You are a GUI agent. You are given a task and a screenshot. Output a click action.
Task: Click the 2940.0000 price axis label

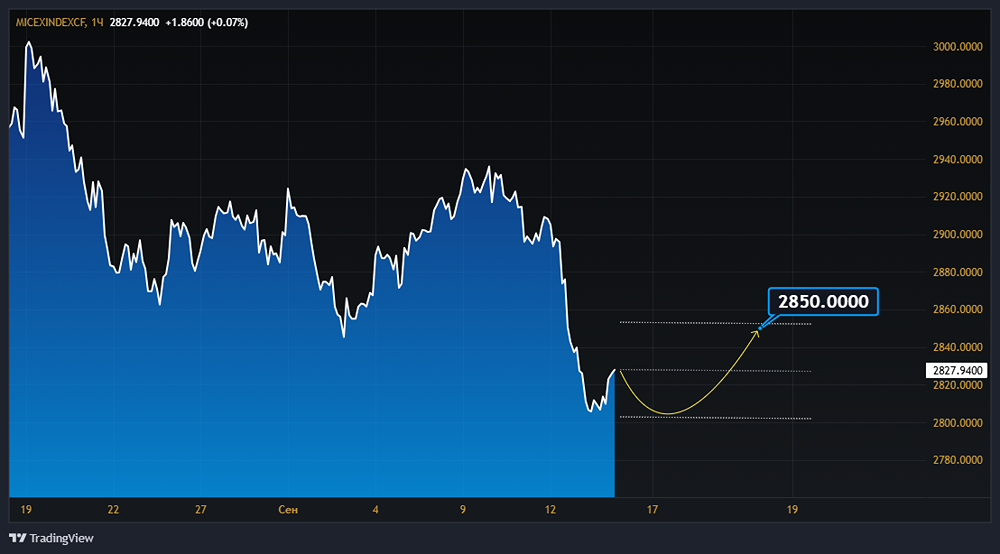pos(958,160)
